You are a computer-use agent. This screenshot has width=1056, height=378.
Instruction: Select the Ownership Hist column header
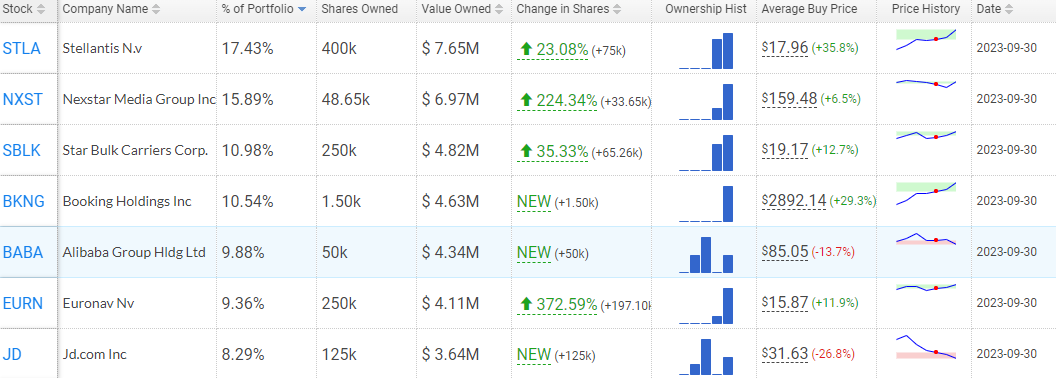(705, 9)
